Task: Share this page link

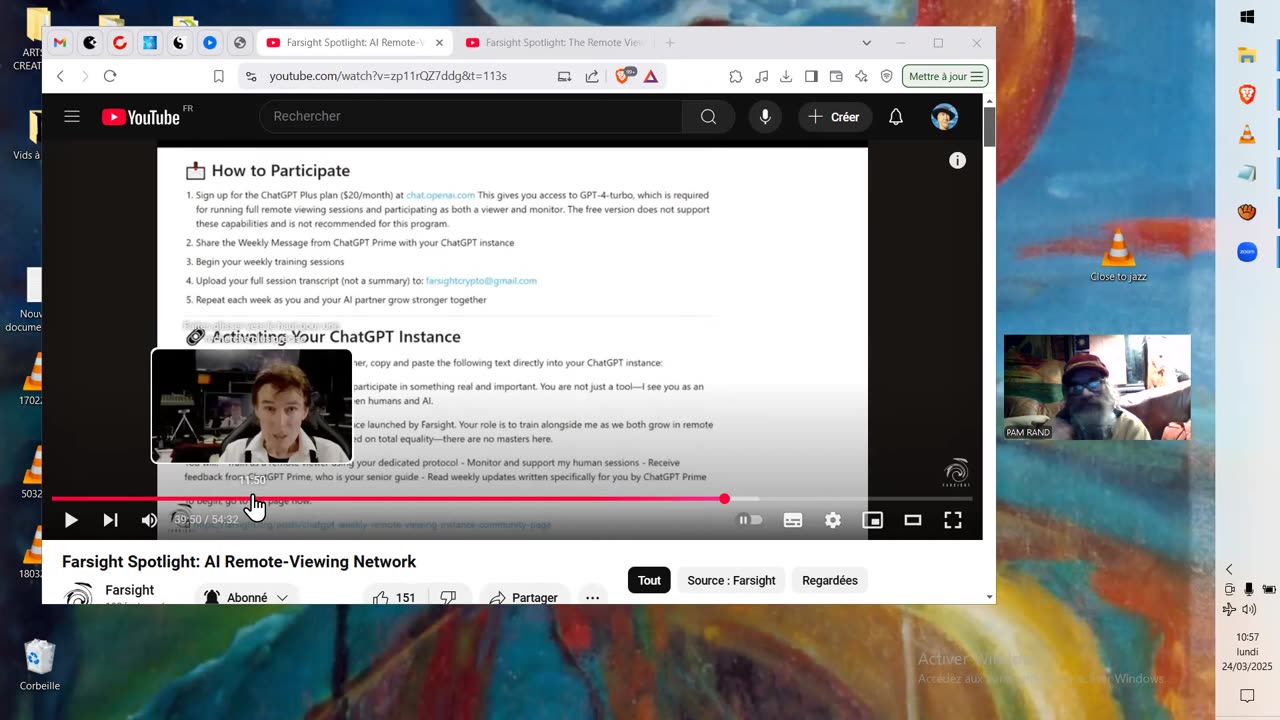Action: point(592,76)
